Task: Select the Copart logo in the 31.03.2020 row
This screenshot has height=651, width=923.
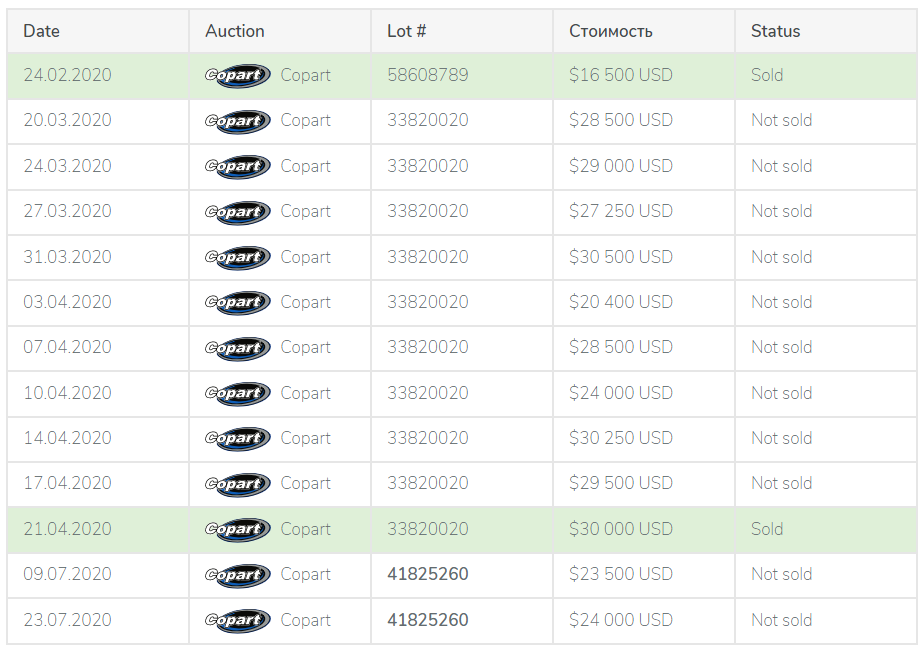Action: pos(237,257)
